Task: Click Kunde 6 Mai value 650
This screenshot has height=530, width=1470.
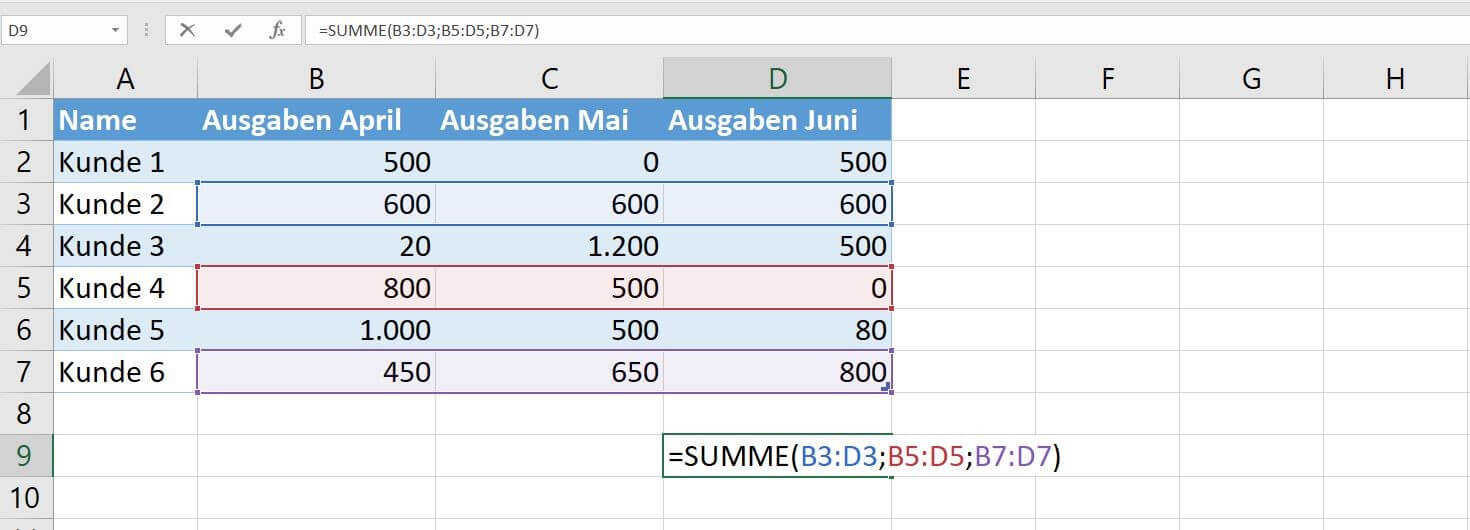Action: pos(549,372)
